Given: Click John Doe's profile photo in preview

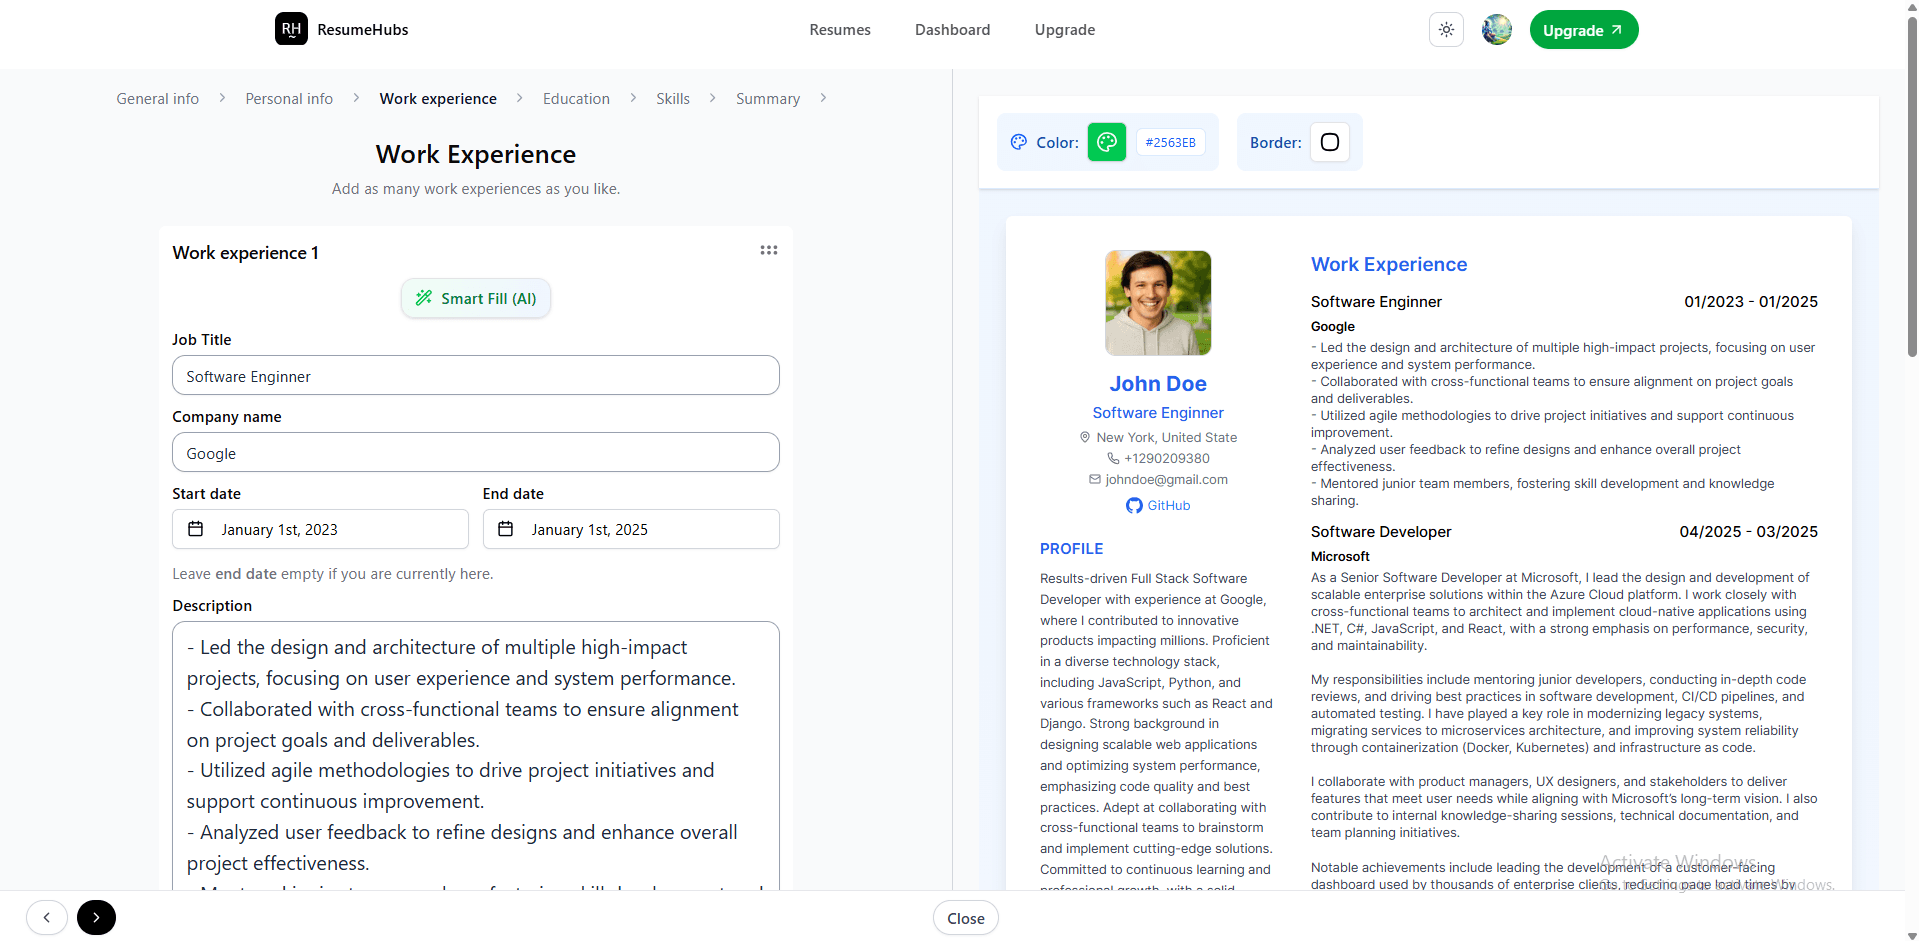Looking at the screenshot, I should pyautogui.click(x=1158, y=303).
